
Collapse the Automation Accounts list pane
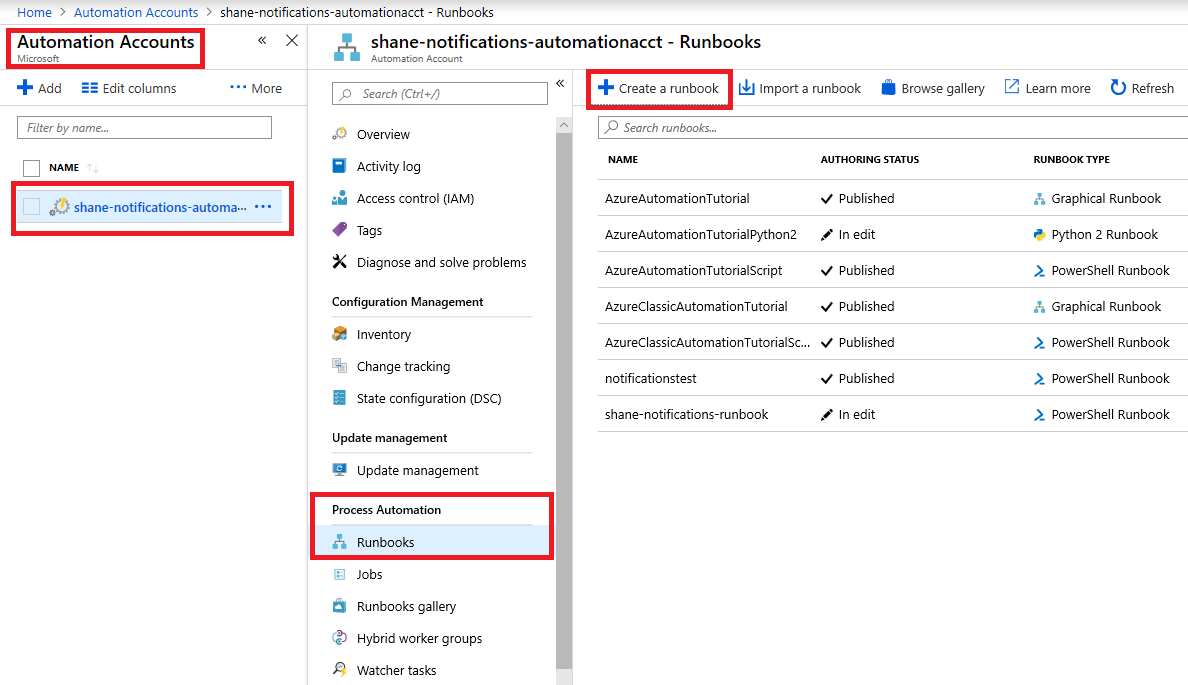click(262, 40)
